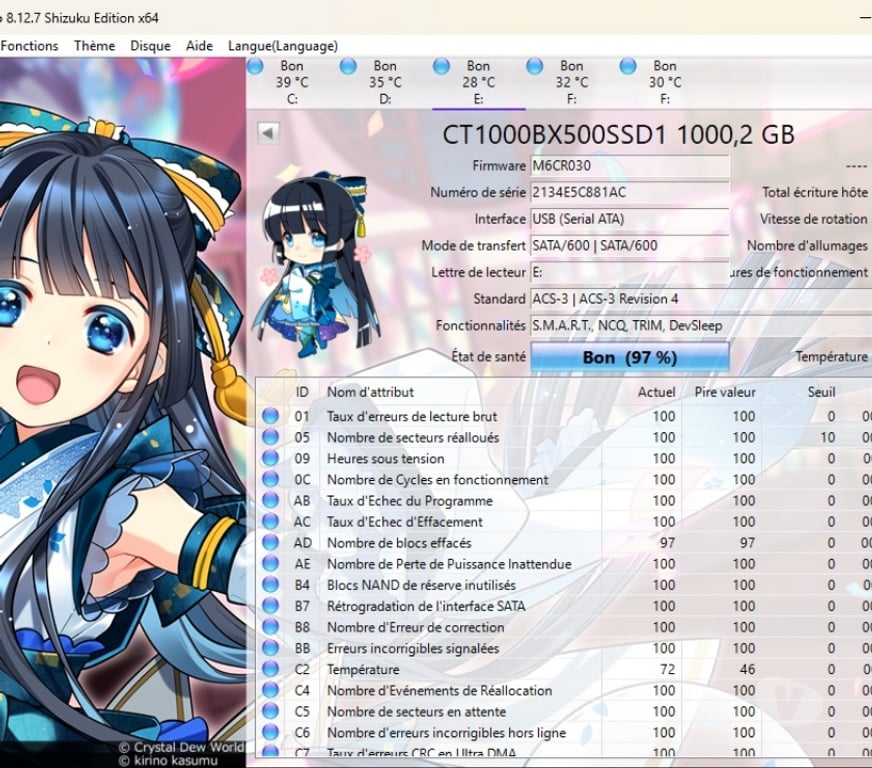Open the Disque menu
The width and height of the screenshot is (872, 768).
tap(150, 46)
